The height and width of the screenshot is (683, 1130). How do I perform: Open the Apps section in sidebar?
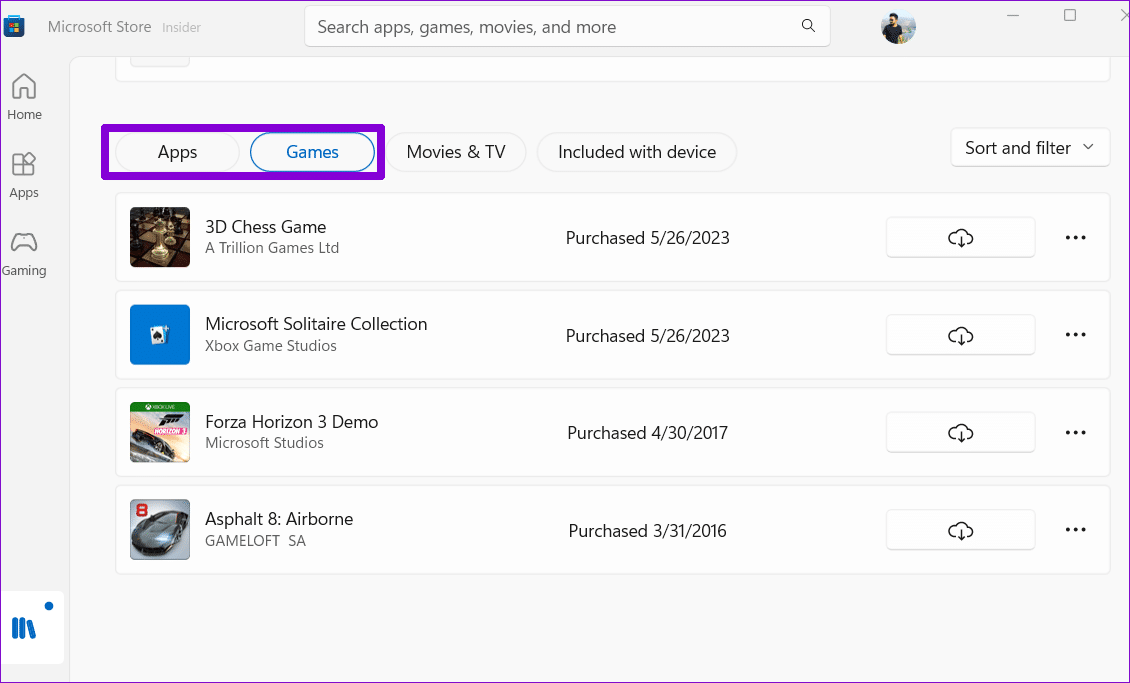(x=24, y=175)
